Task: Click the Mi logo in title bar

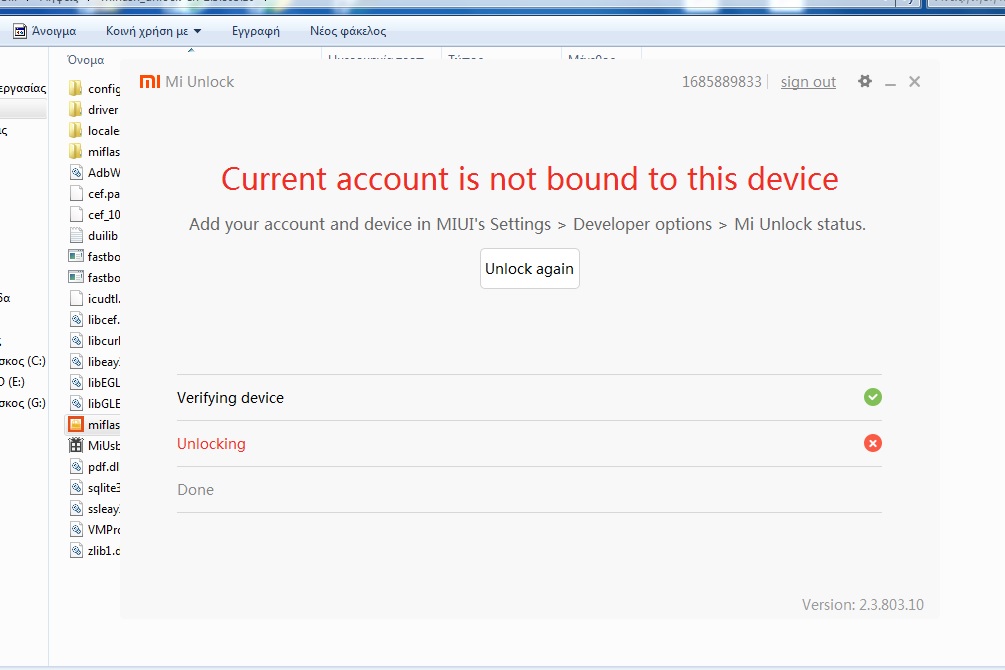Action: tap(149, 82)
